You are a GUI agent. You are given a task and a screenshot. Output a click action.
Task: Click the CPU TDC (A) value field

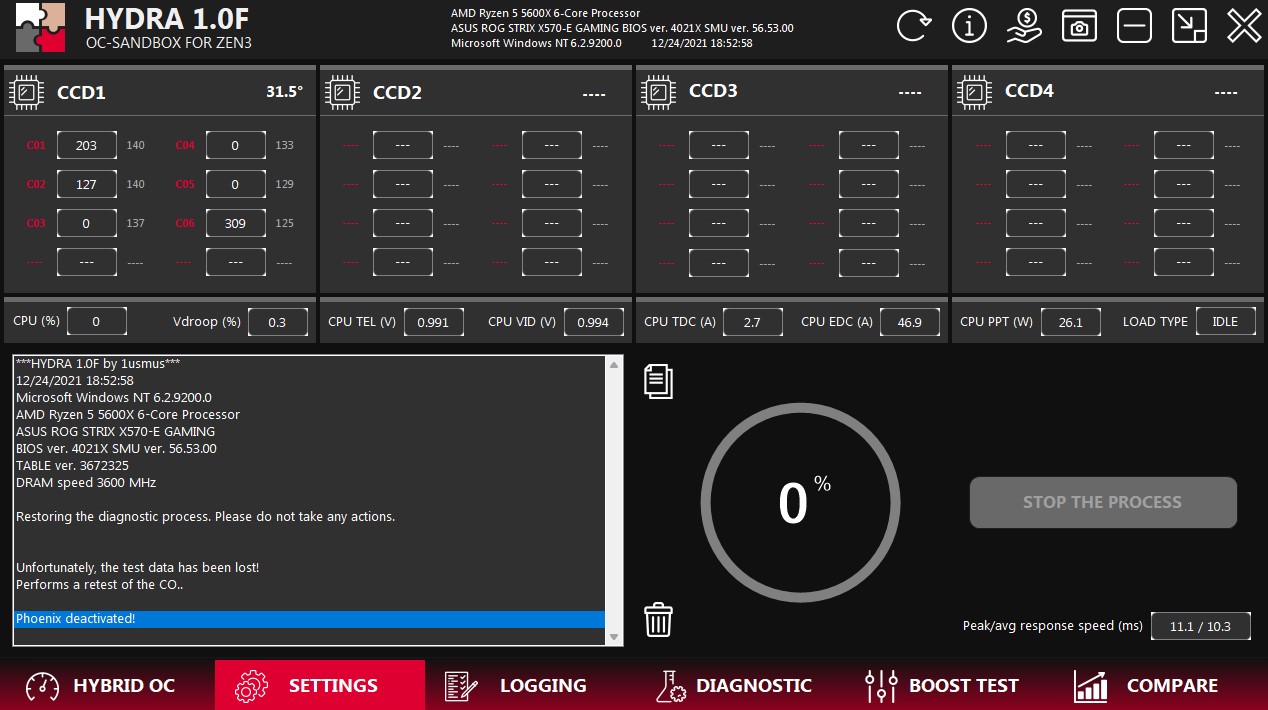753,322
